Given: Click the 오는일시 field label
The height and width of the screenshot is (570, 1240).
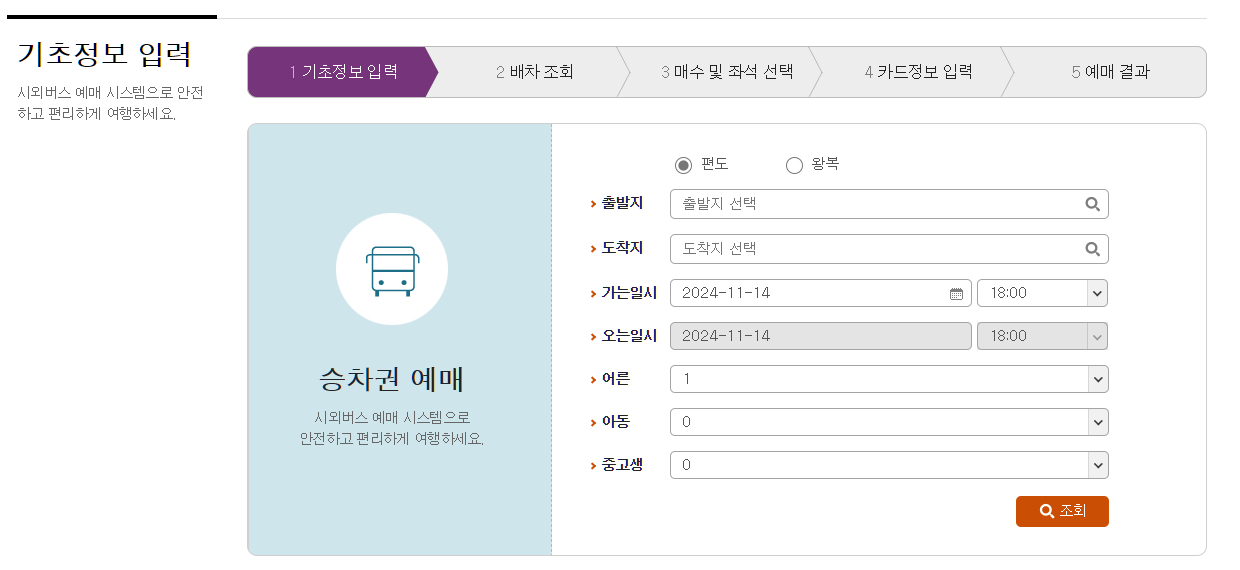Looking at the screenshot, I should 629,336.
